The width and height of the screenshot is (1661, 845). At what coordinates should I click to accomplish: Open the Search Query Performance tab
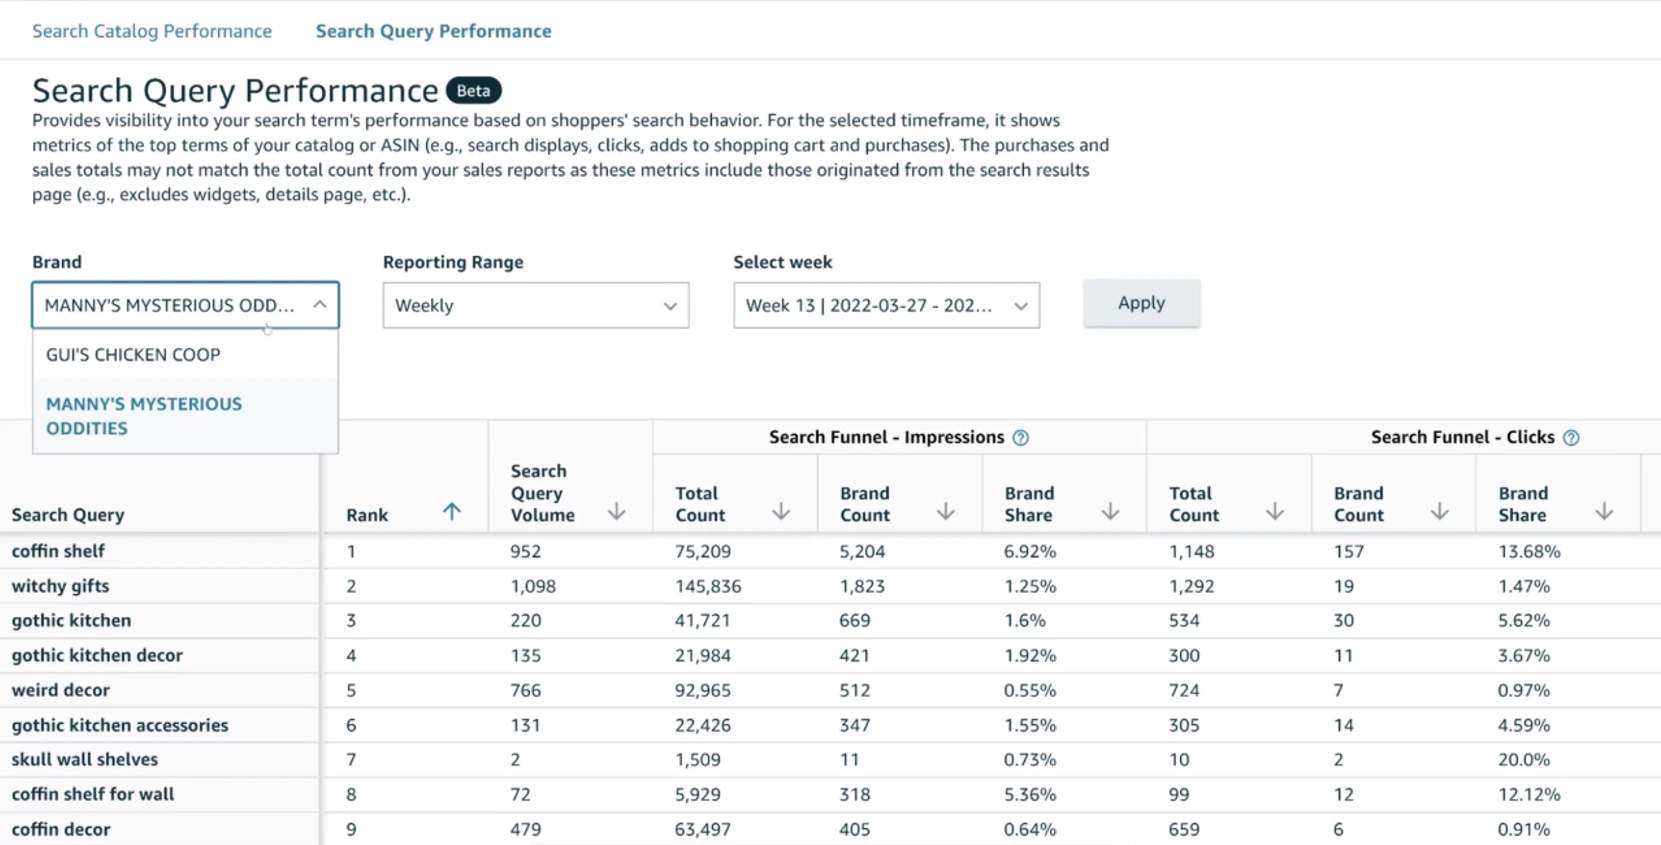433,31
